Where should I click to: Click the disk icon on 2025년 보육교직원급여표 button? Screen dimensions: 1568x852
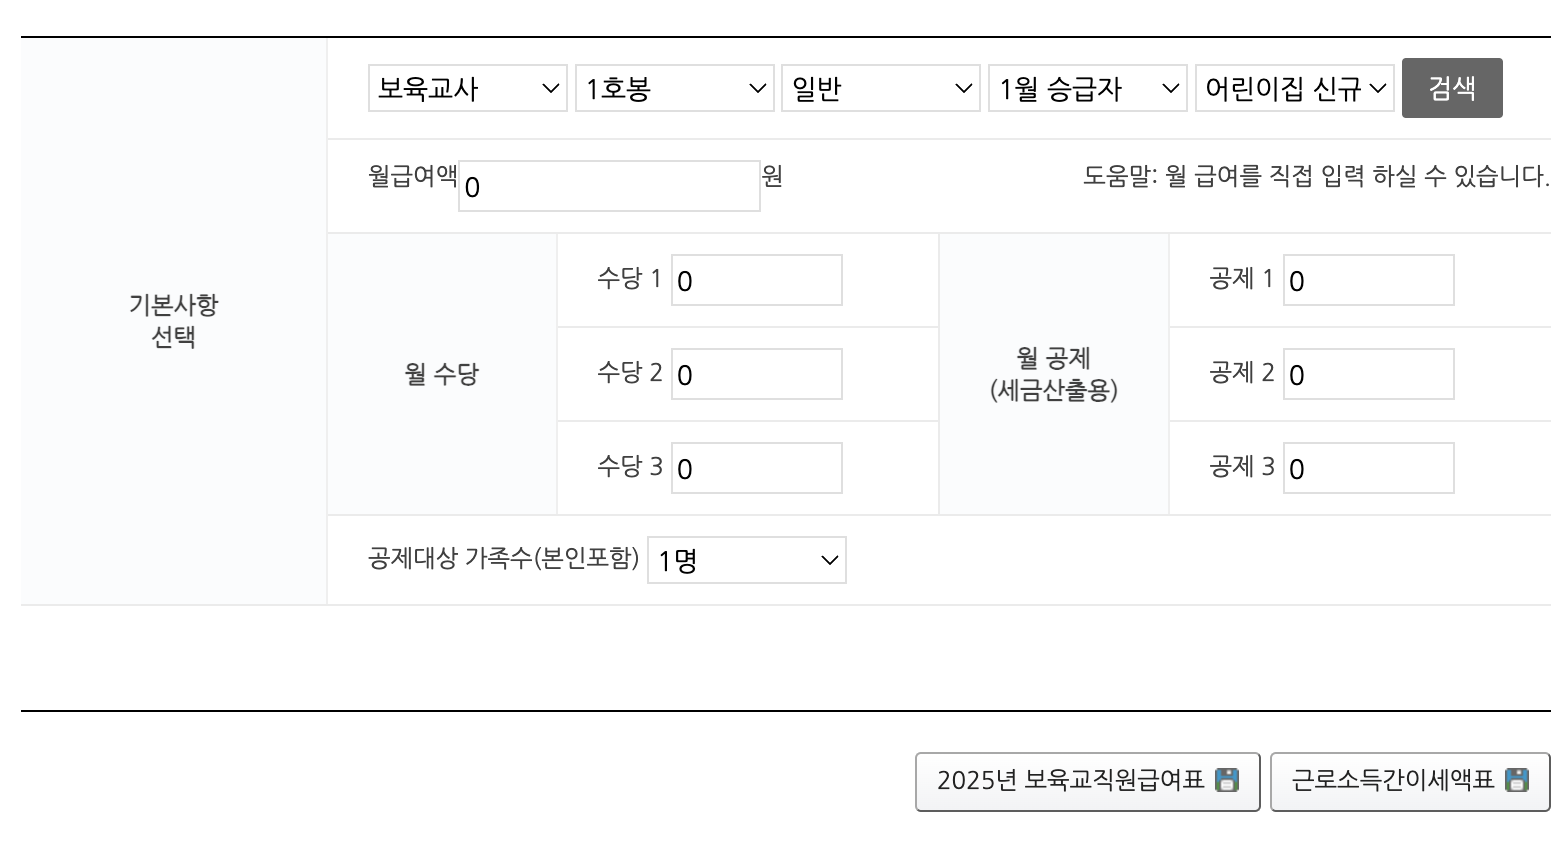tap(1229, 782)
